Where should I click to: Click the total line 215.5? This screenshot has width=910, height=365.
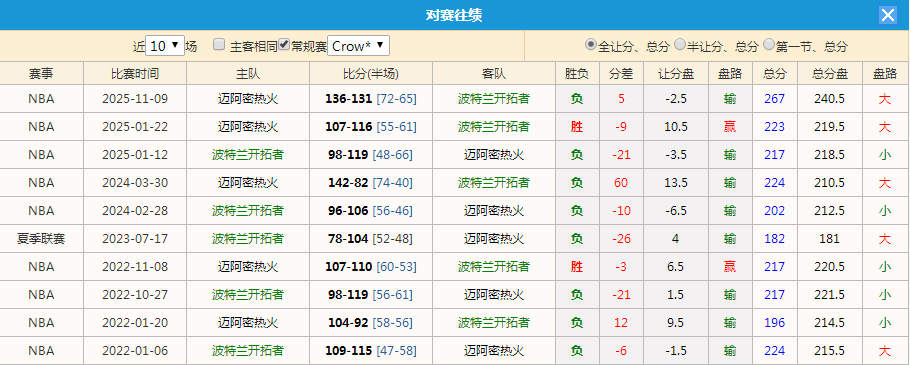click(x=829, y=350)
